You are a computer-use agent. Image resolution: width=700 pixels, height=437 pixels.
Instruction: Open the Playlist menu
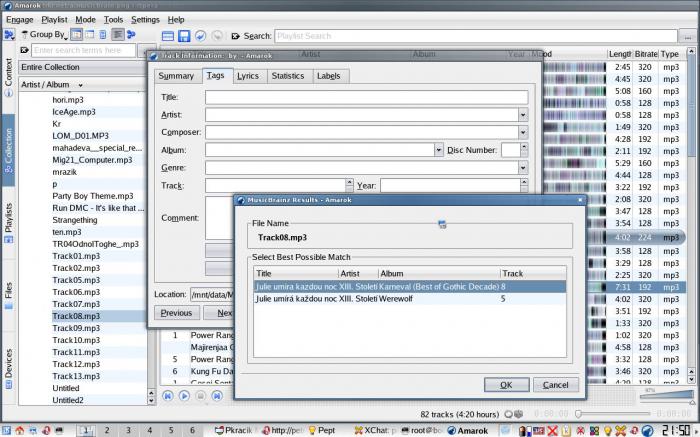[54, 20]
